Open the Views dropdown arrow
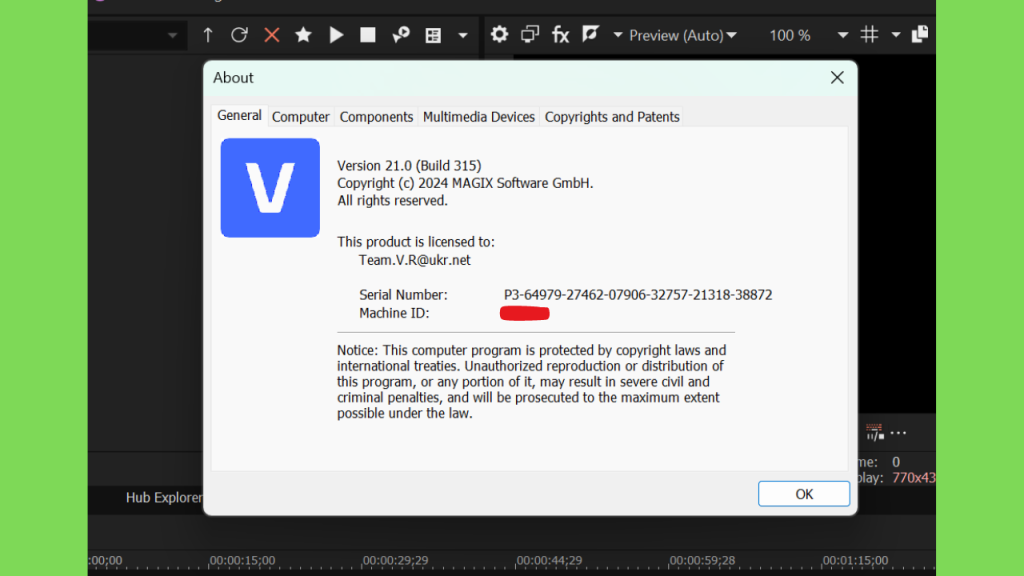 tap(463, 35)
